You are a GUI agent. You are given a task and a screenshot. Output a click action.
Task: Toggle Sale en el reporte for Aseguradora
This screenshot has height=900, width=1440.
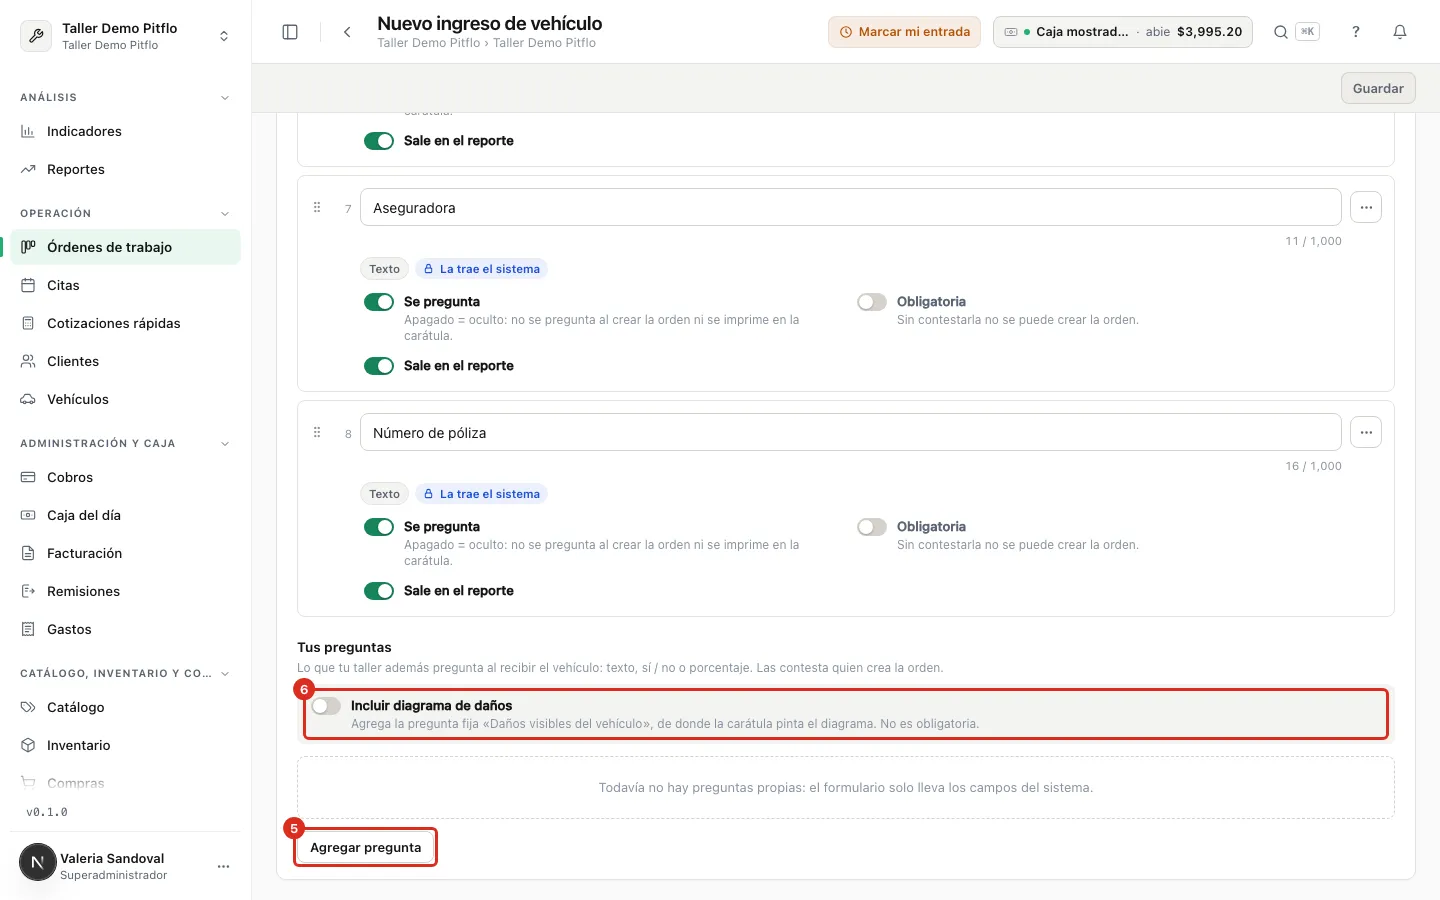pyautogui.click(x=379, y=366)
